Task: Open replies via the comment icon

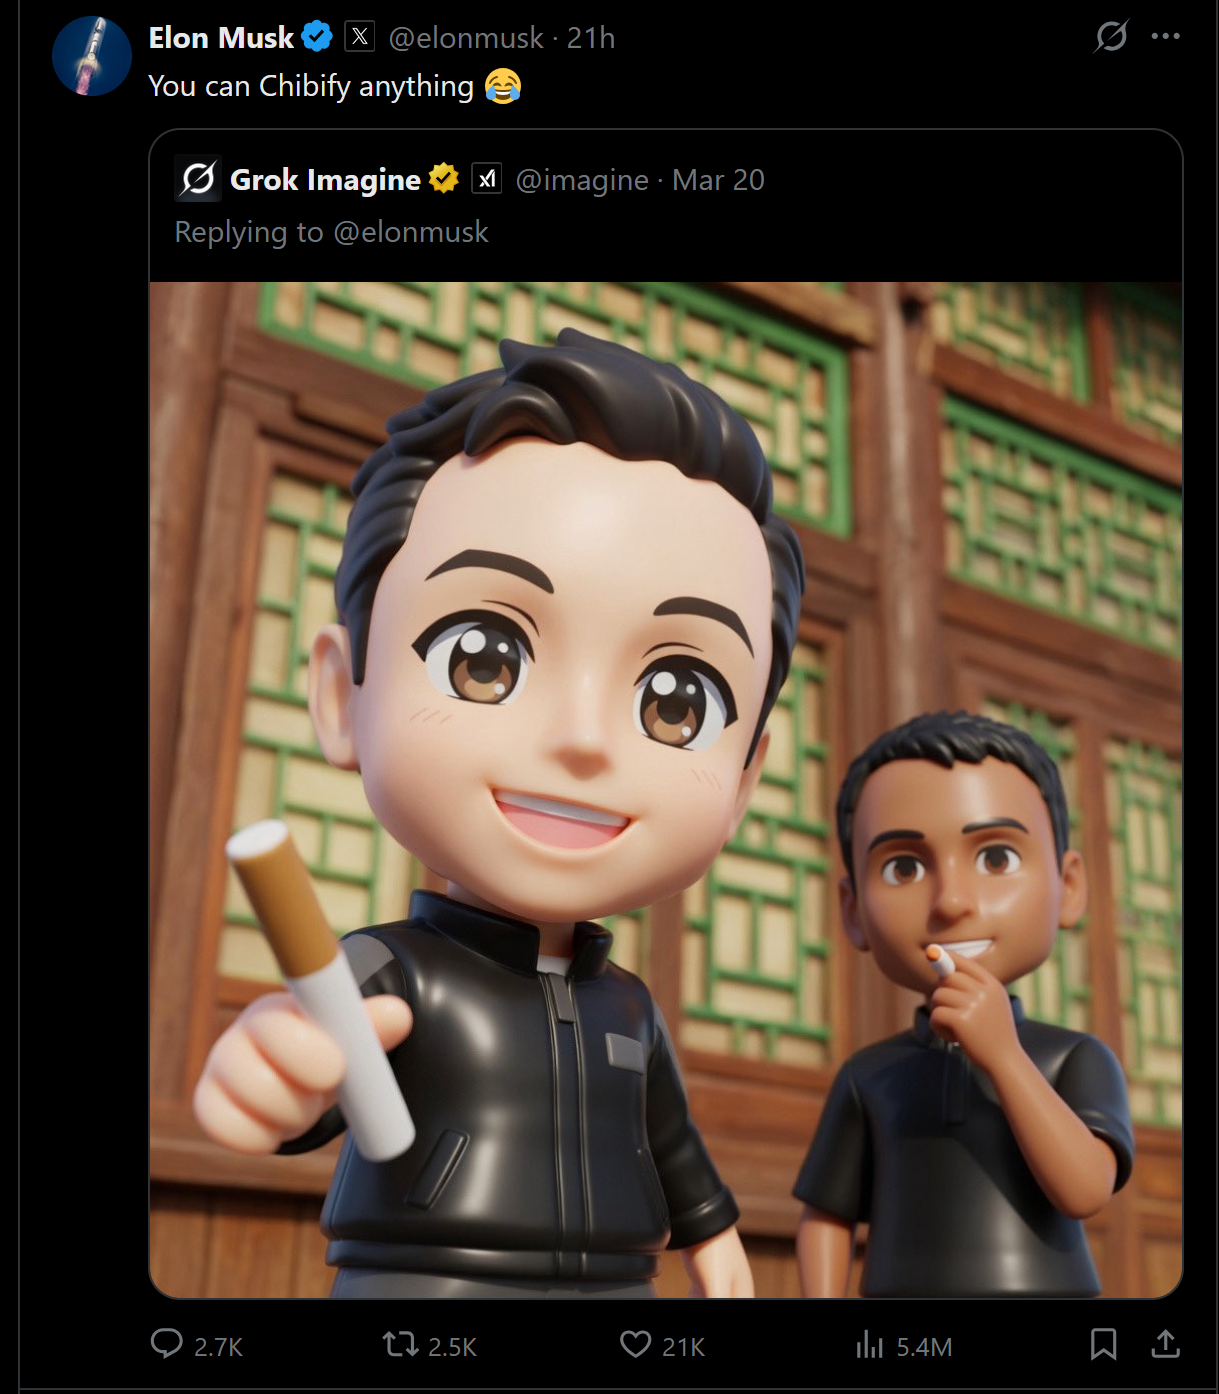Action: (167, 1343)
